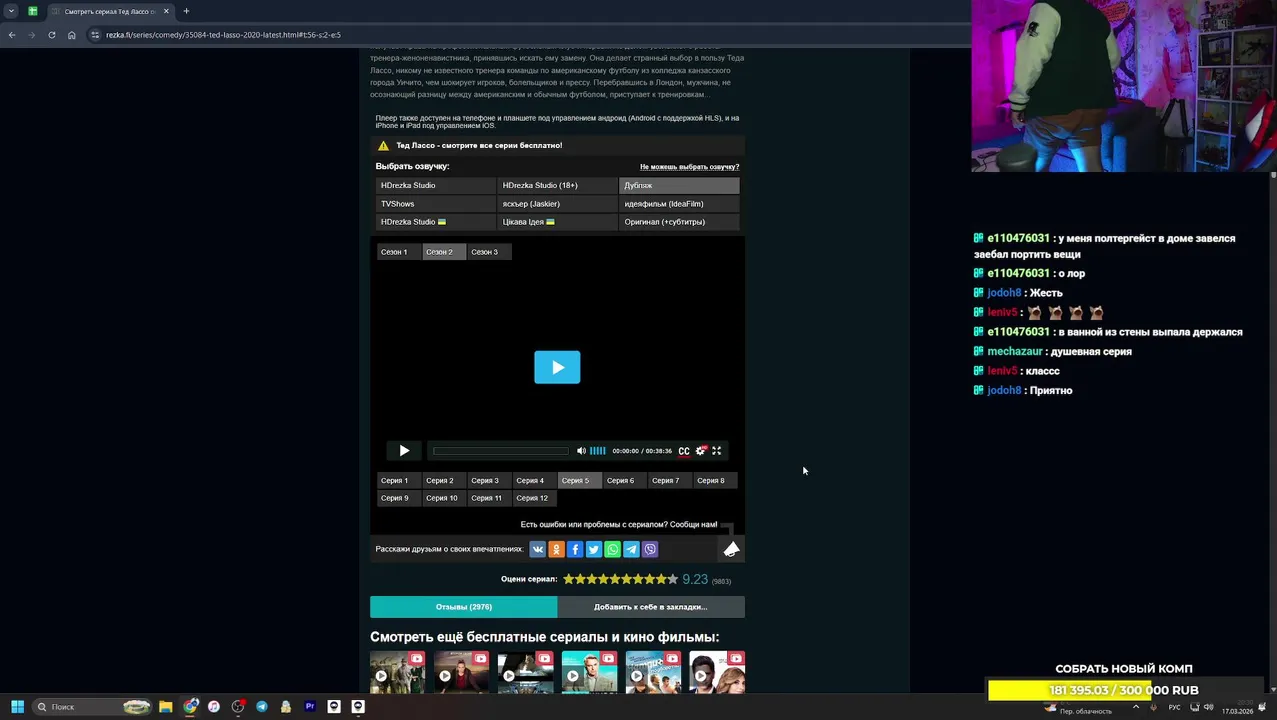Mute the player with the speaker icon
The height and width of the screenshot is (720, 1277).
pos(581,451)
